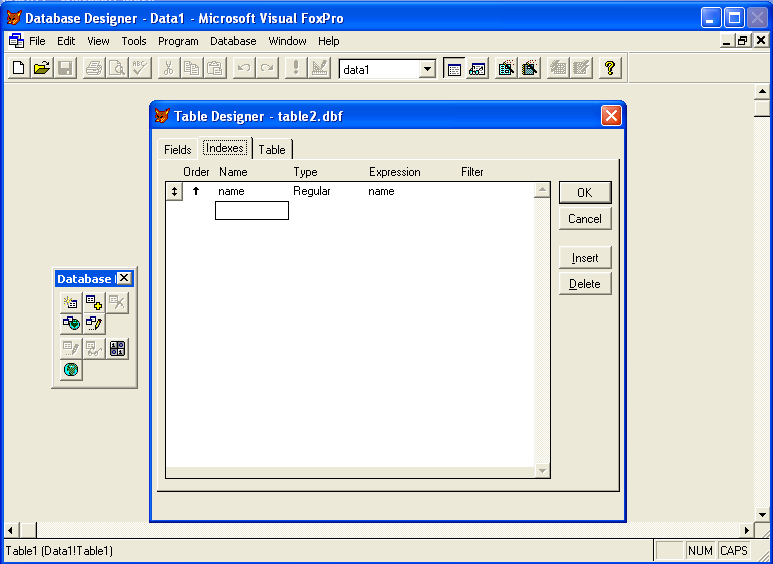
Task: Select the Regular type cell
Action: tap(312, 191)
